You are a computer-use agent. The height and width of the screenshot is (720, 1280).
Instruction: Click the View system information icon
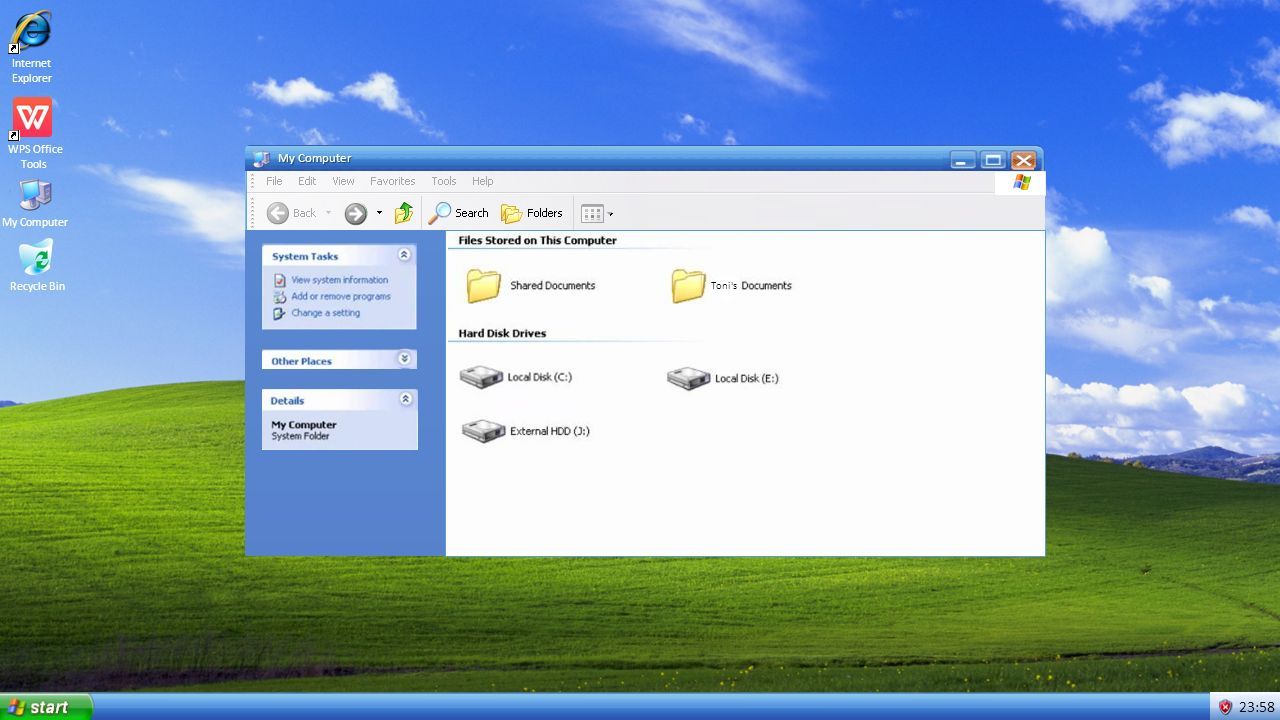280,280
